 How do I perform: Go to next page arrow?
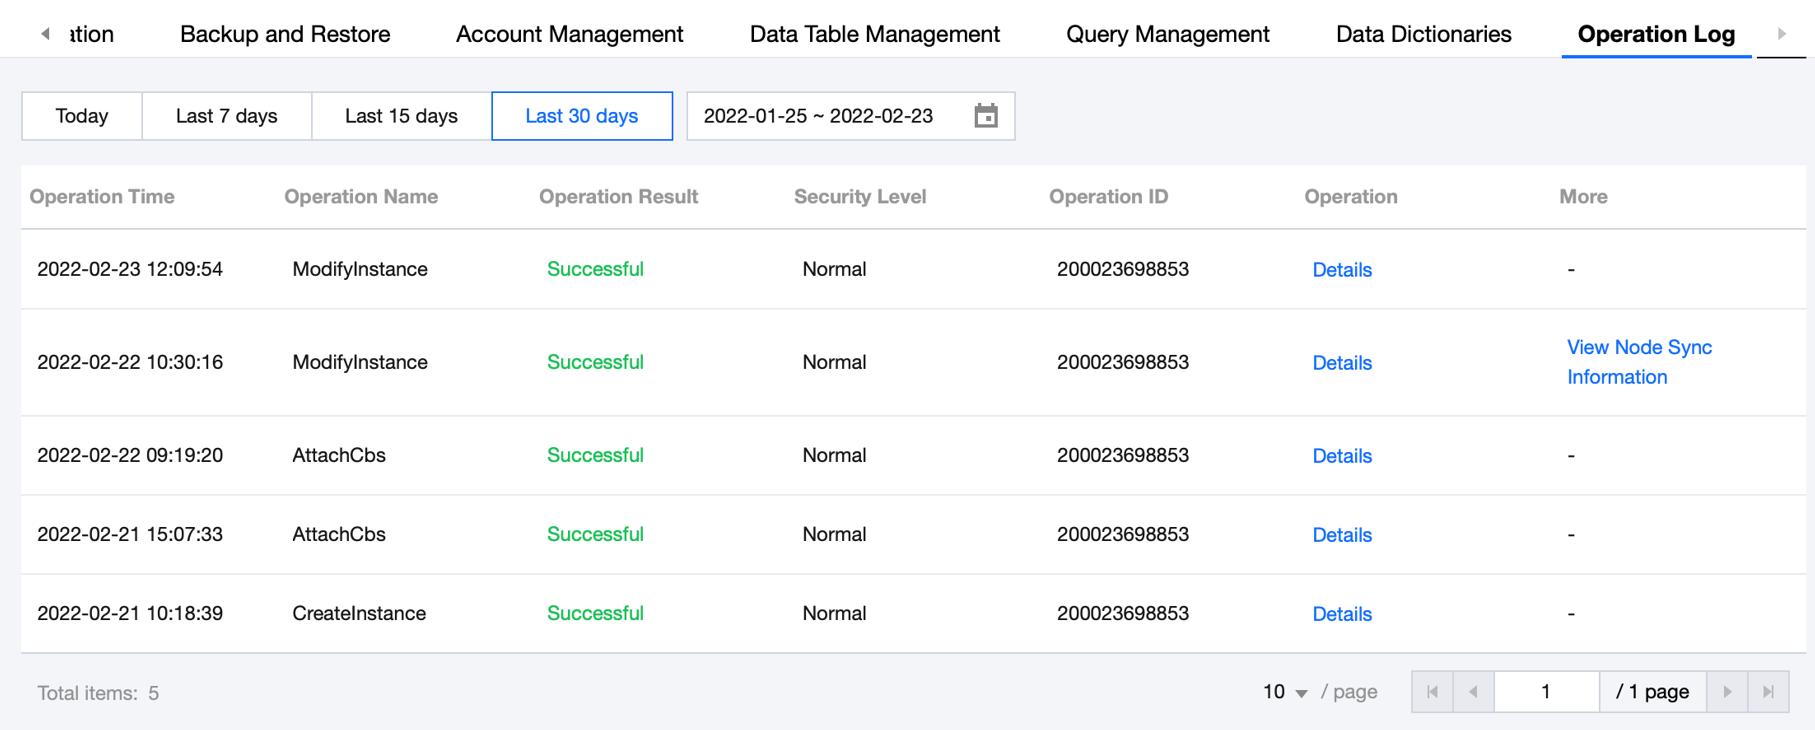point(1727,692)
